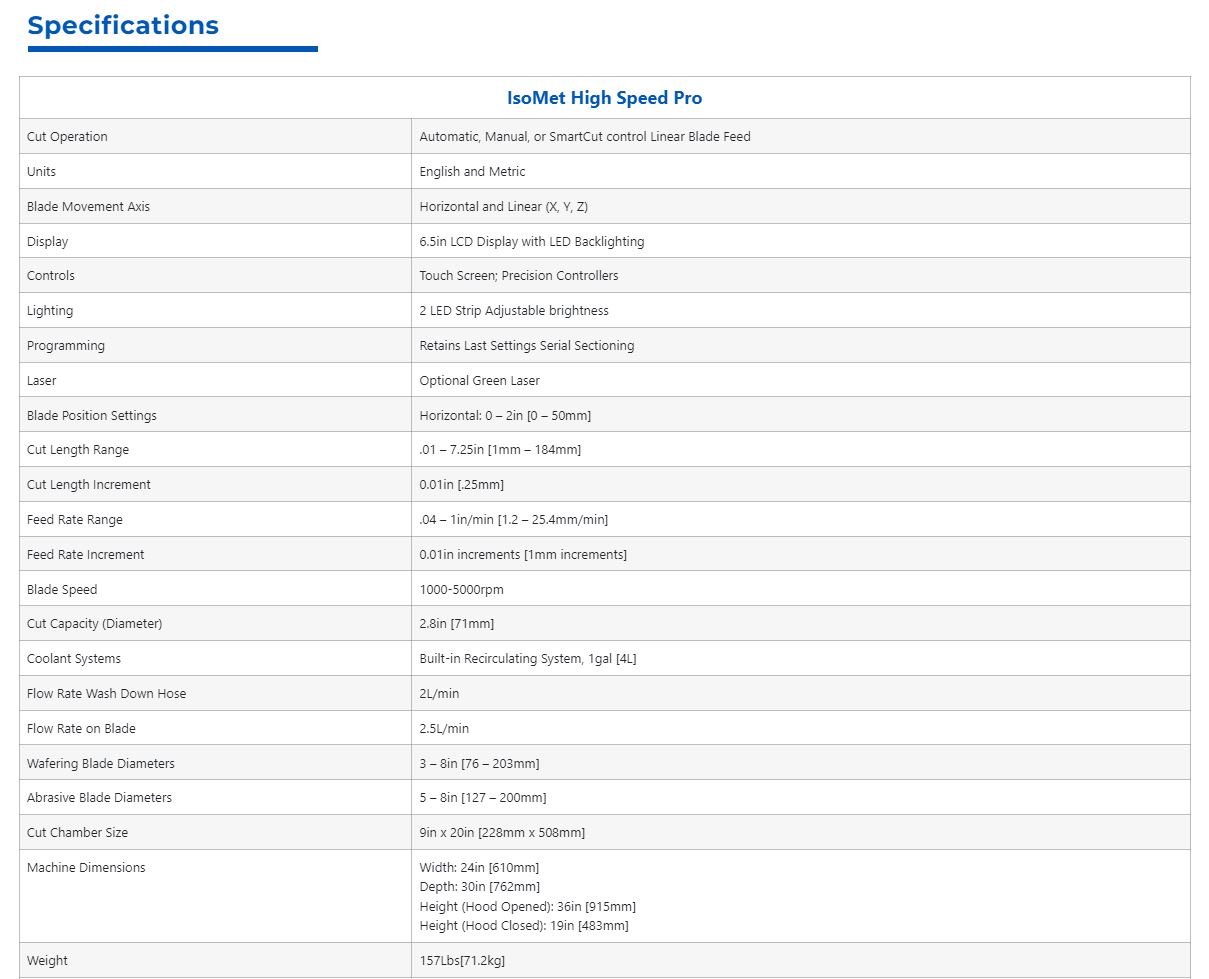Click the Specifications heading
The height and width of the screenshot is (979, 1209).
pos(123,25)
